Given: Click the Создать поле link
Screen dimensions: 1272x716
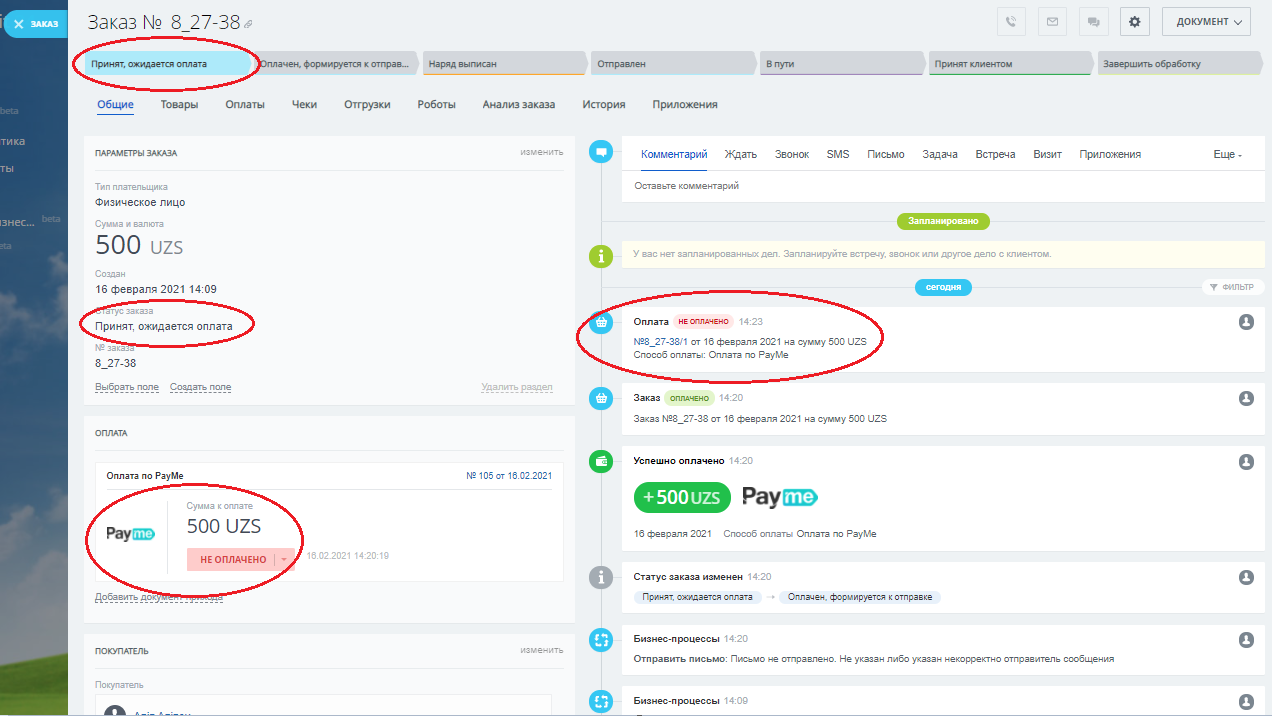Looking at the screenshot, I should pyautogui.click(x=200, y=387).
